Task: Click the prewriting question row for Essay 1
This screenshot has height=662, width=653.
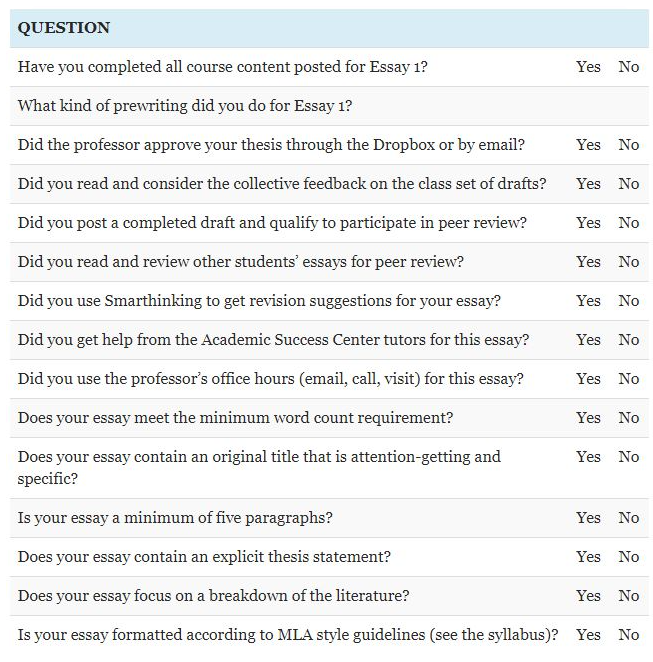Action: tap(185, 106)
